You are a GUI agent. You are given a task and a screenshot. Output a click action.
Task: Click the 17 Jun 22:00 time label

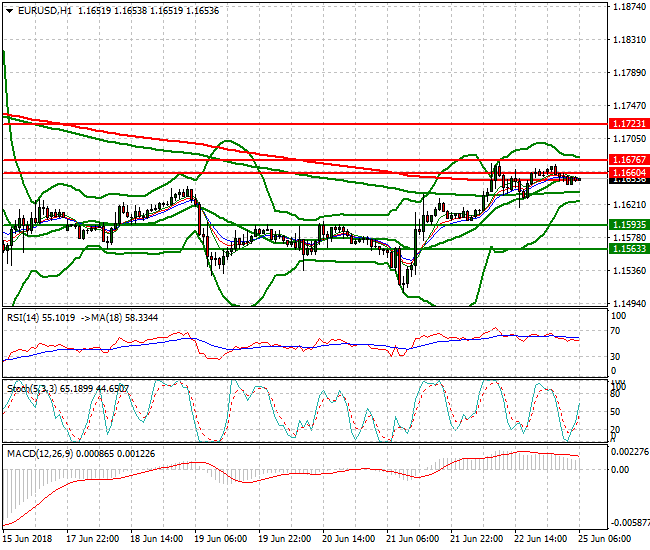[x=92, y=538]
